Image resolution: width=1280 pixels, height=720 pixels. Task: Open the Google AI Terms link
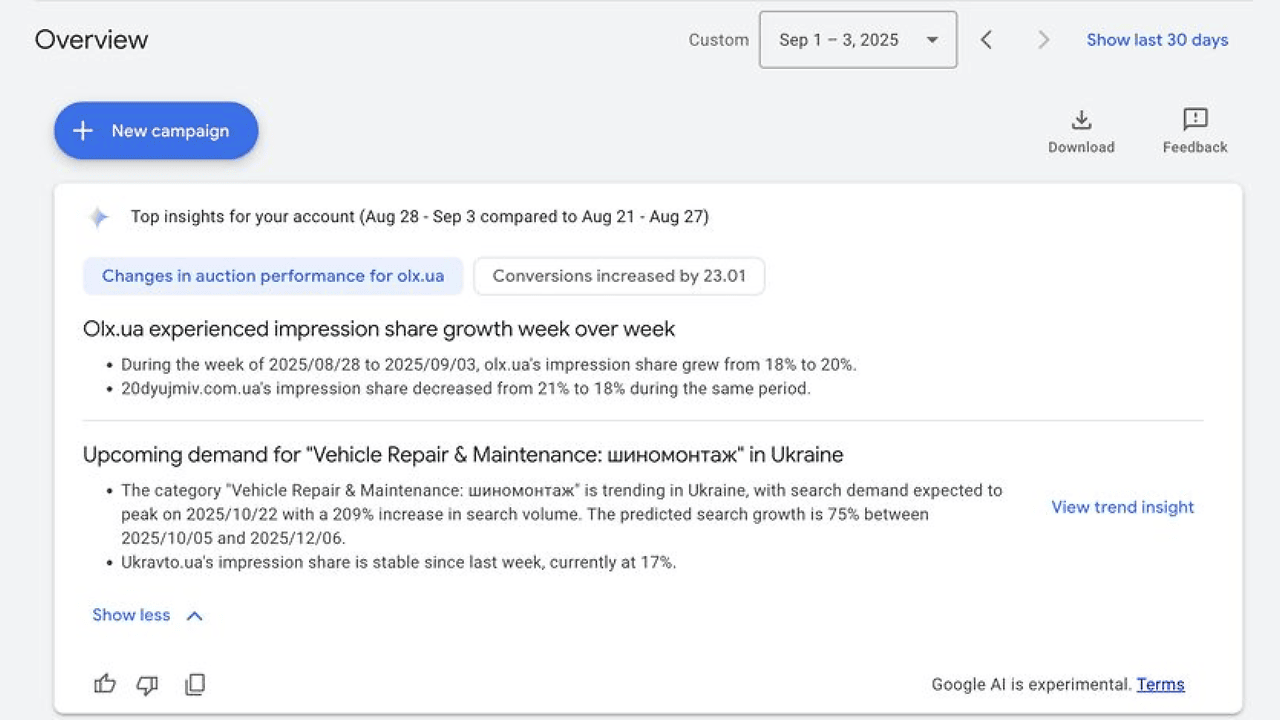(1160, 684)
